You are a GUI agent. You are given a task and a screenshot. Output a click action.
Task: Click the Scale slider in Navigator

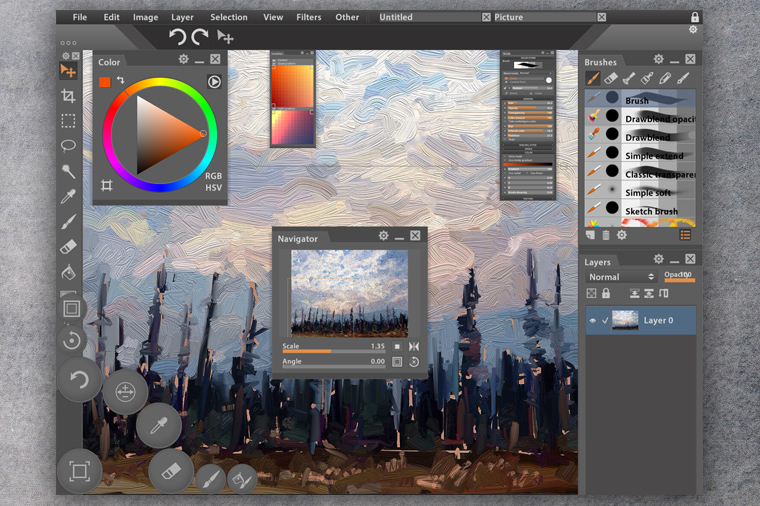coord(334,351)
